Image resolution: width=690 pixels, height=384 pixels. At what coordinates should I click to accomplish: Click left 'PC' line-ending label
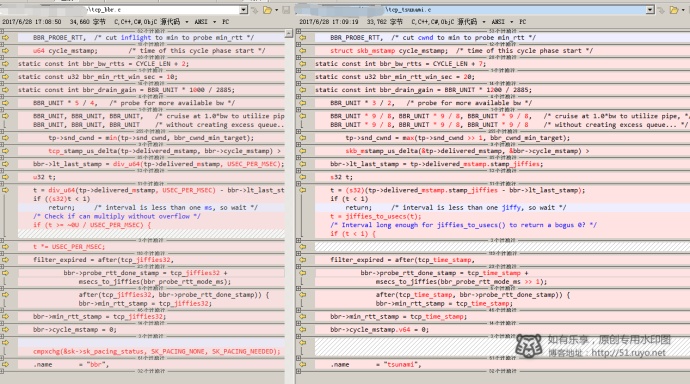pos(226,22)
